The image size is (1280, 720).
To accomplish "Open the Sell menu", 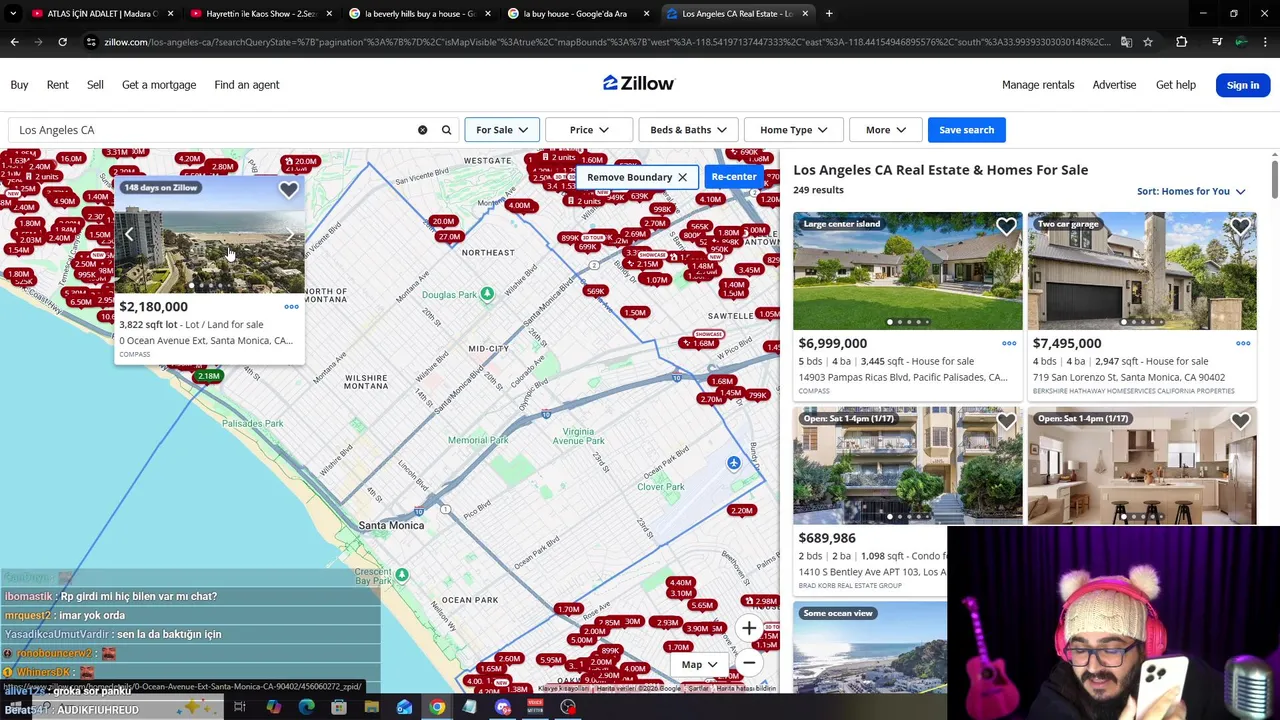I will coord(95,85).
